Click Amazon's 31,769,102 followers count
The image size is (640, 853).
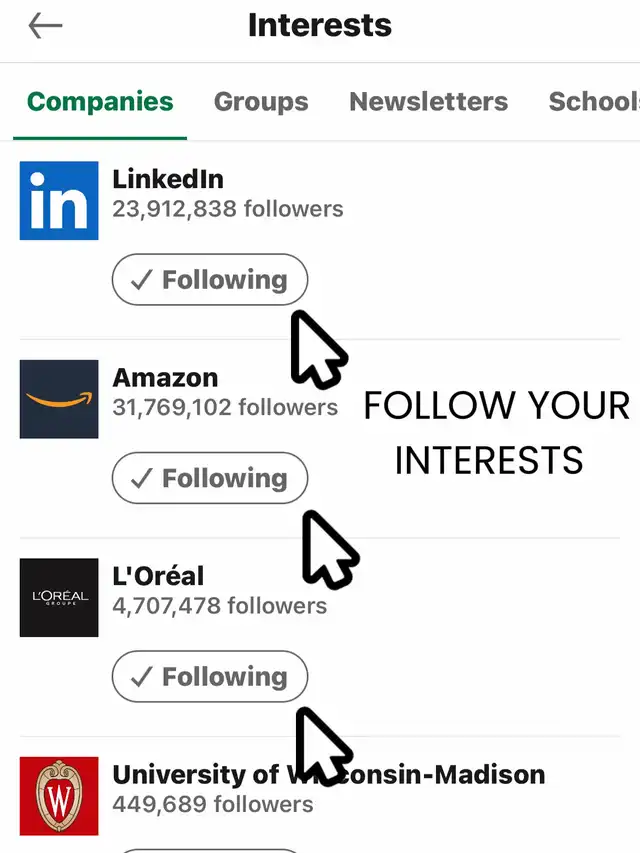pos(225,407)
